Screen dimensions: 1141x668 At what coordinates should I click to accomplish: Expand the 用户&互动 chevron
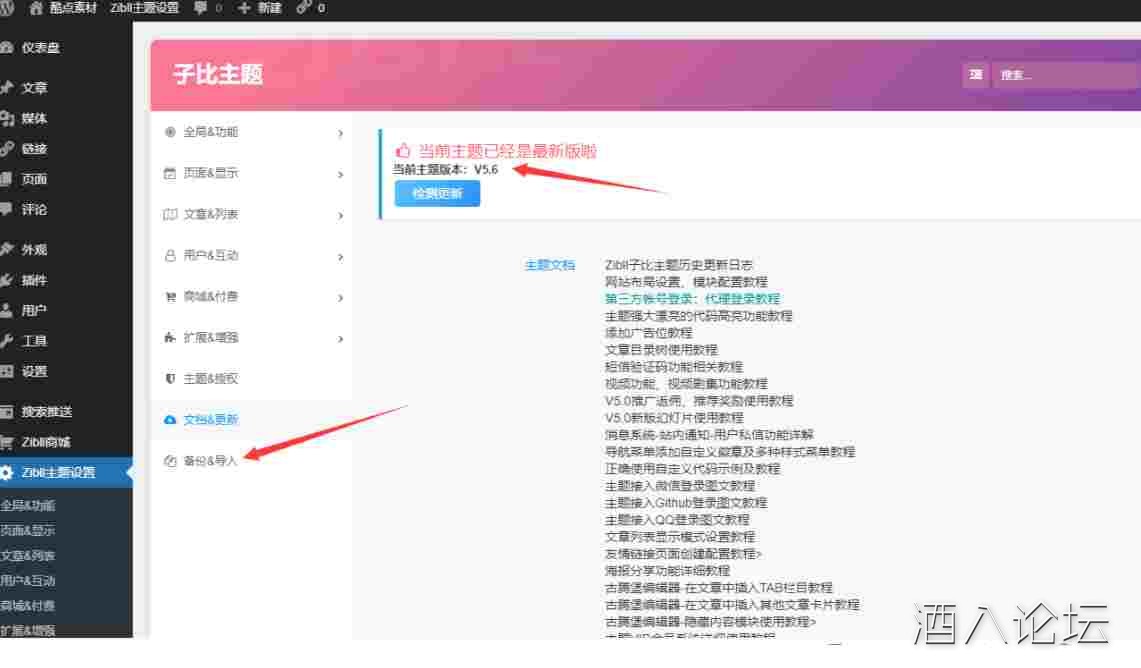point(341,257)
